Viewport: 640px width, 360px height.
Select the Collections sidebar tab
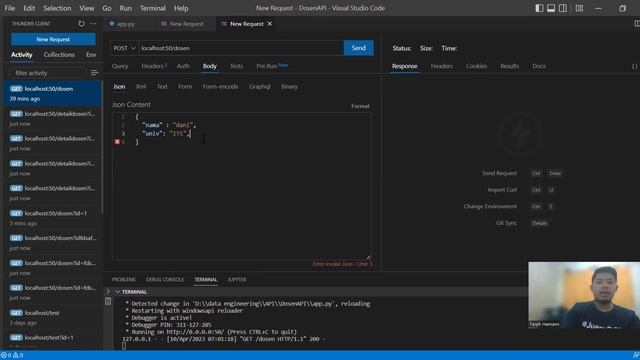coord(59,54)
